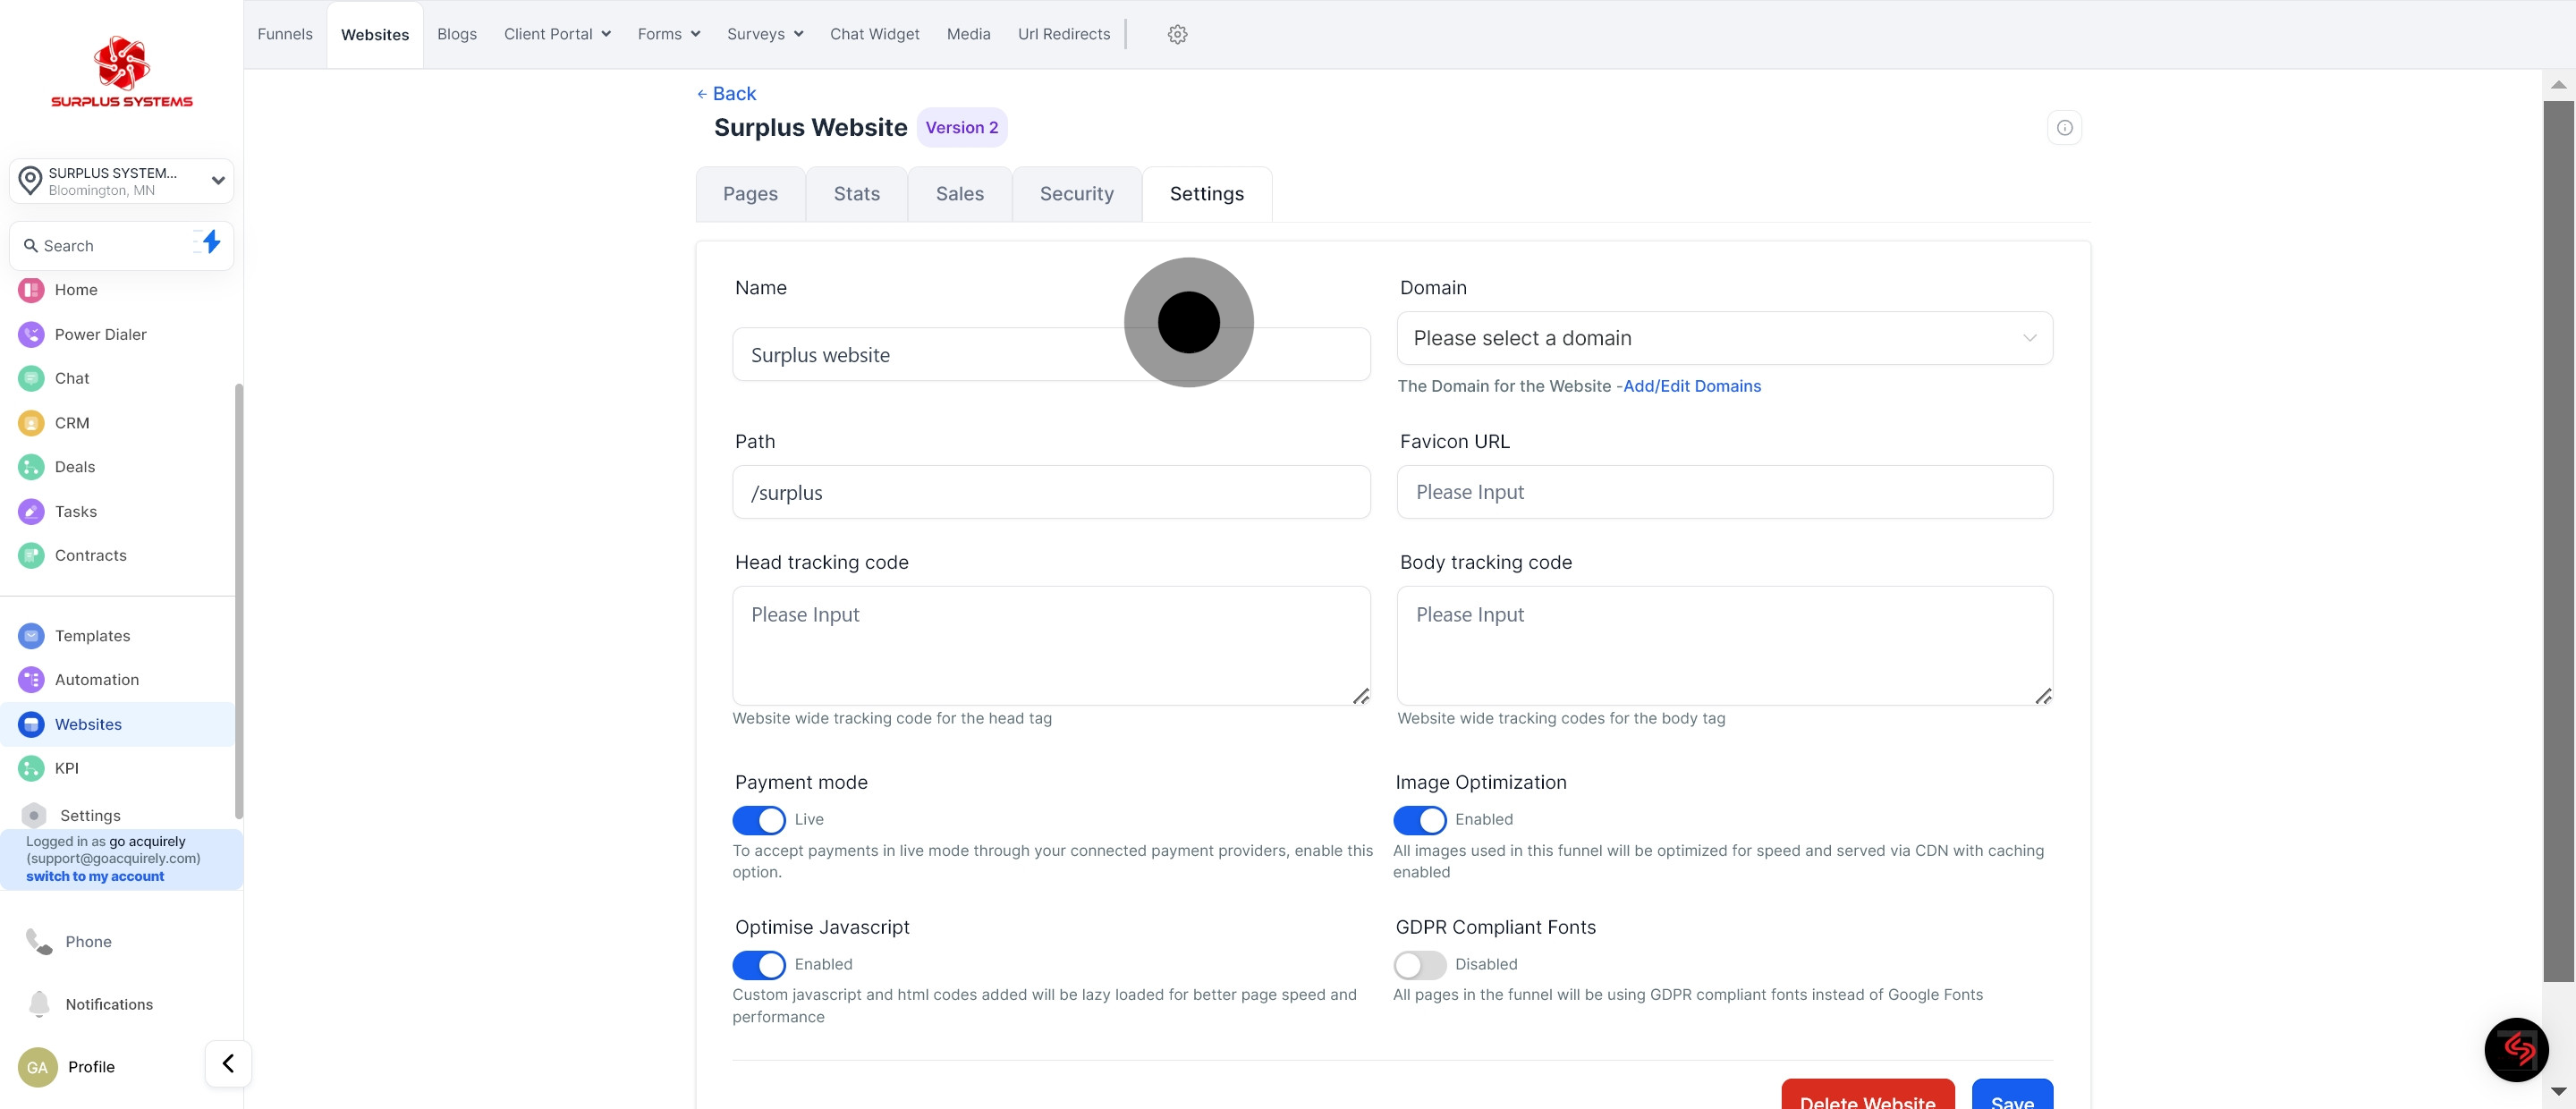Open the Automation sidebar item
Screen dimensions: 2576x1109
(96, 679)
